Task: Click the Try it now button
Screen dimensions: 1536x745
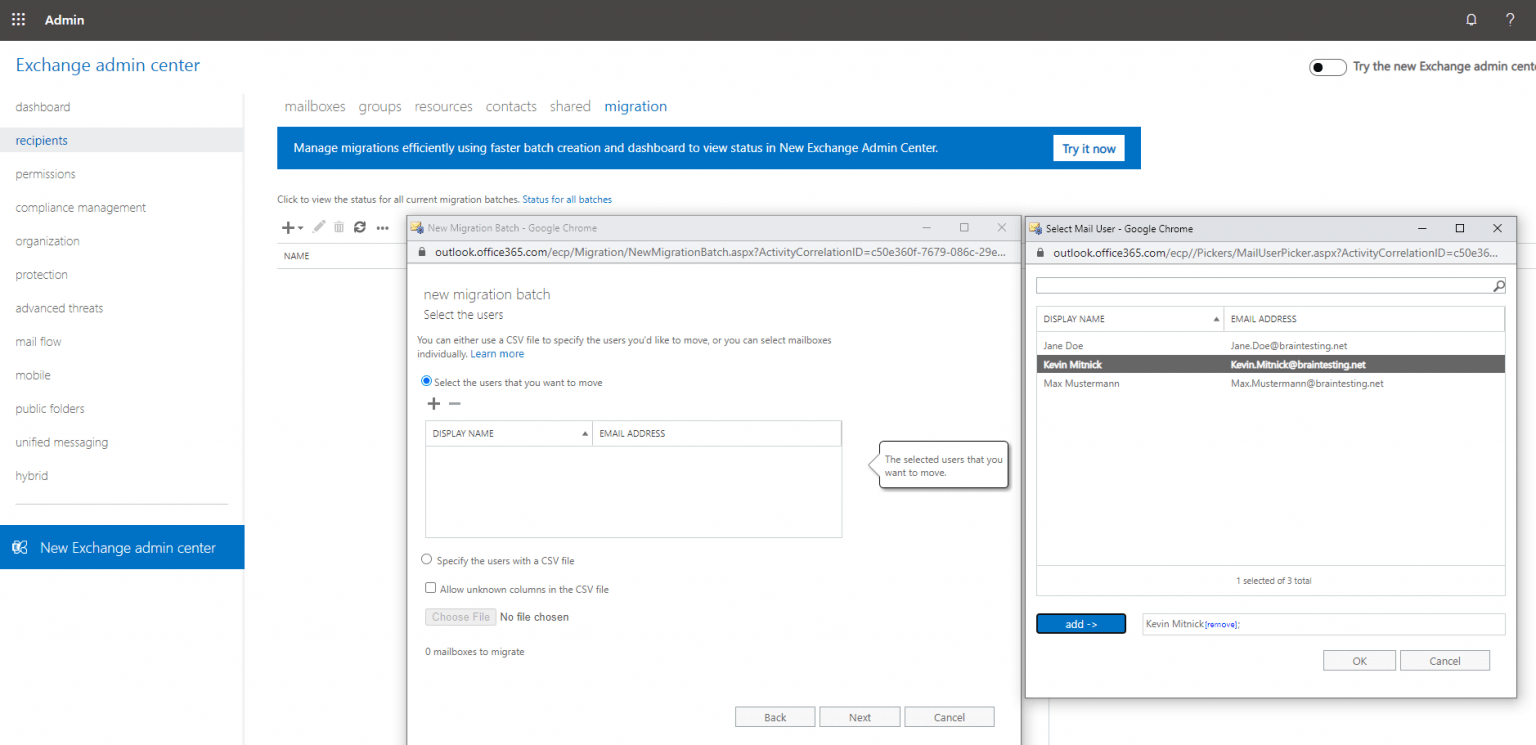Action: tap(1088, 147)
